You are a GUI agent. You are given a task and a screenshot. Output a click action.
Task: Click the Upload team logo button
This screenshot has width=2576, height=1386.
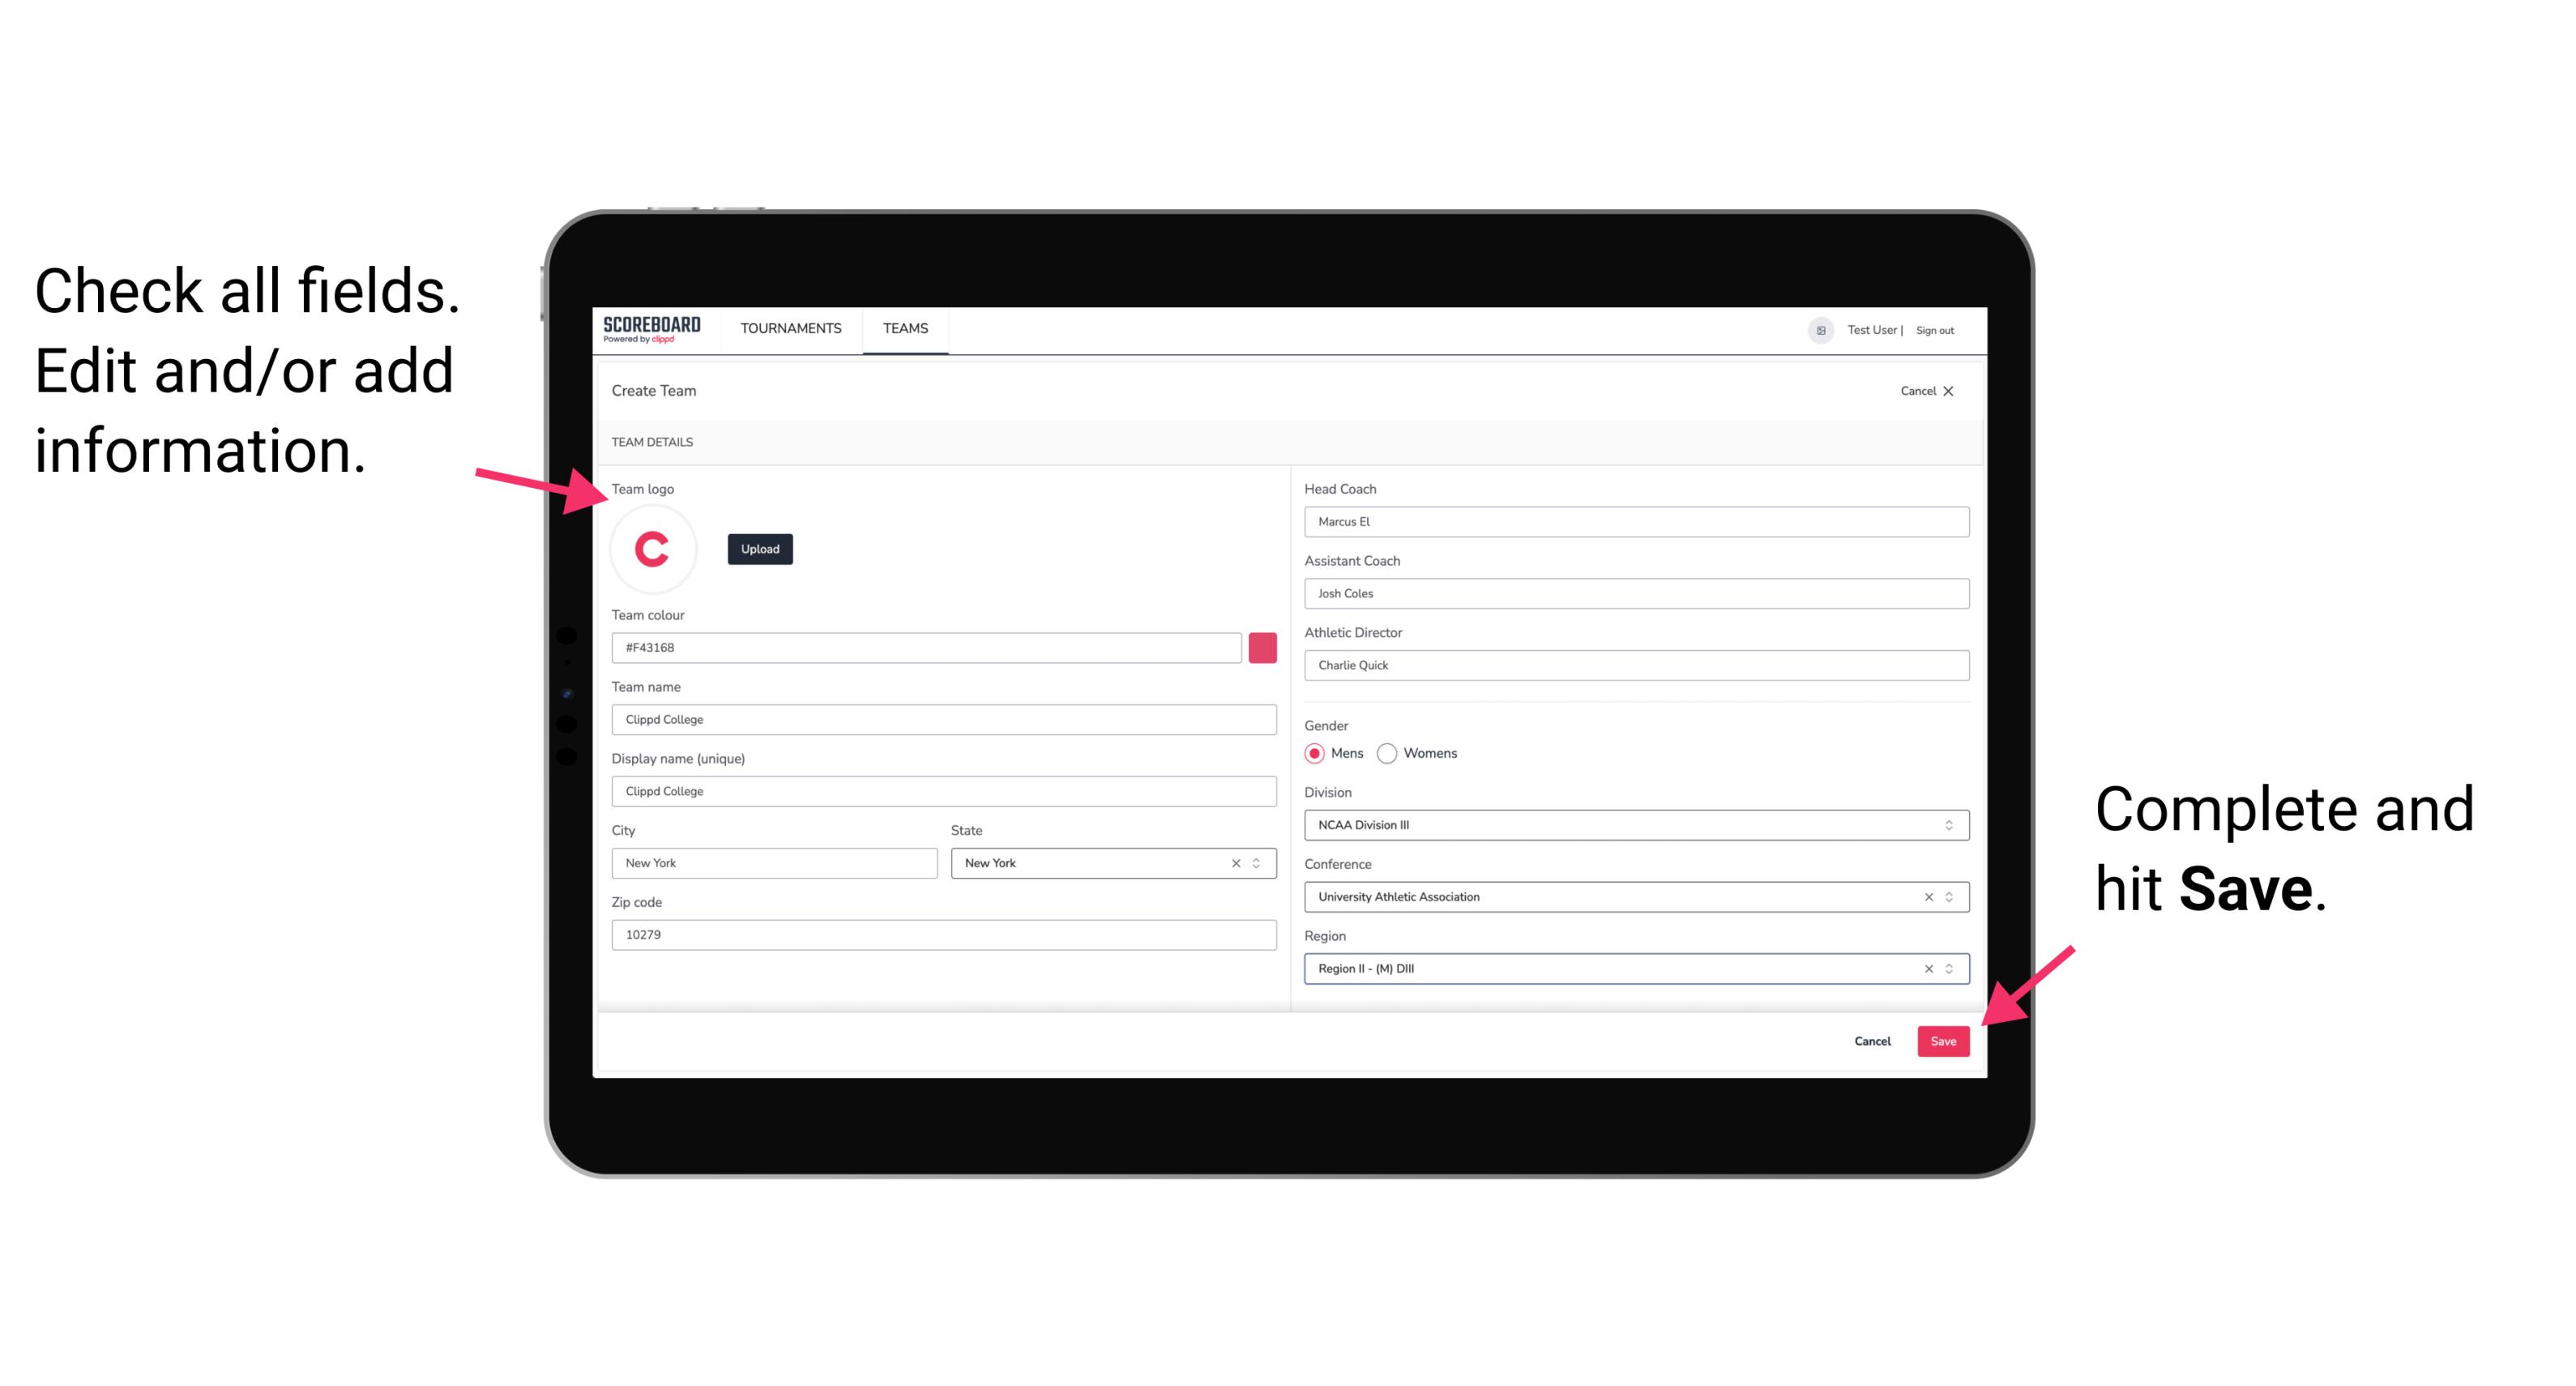pos(759,548)
